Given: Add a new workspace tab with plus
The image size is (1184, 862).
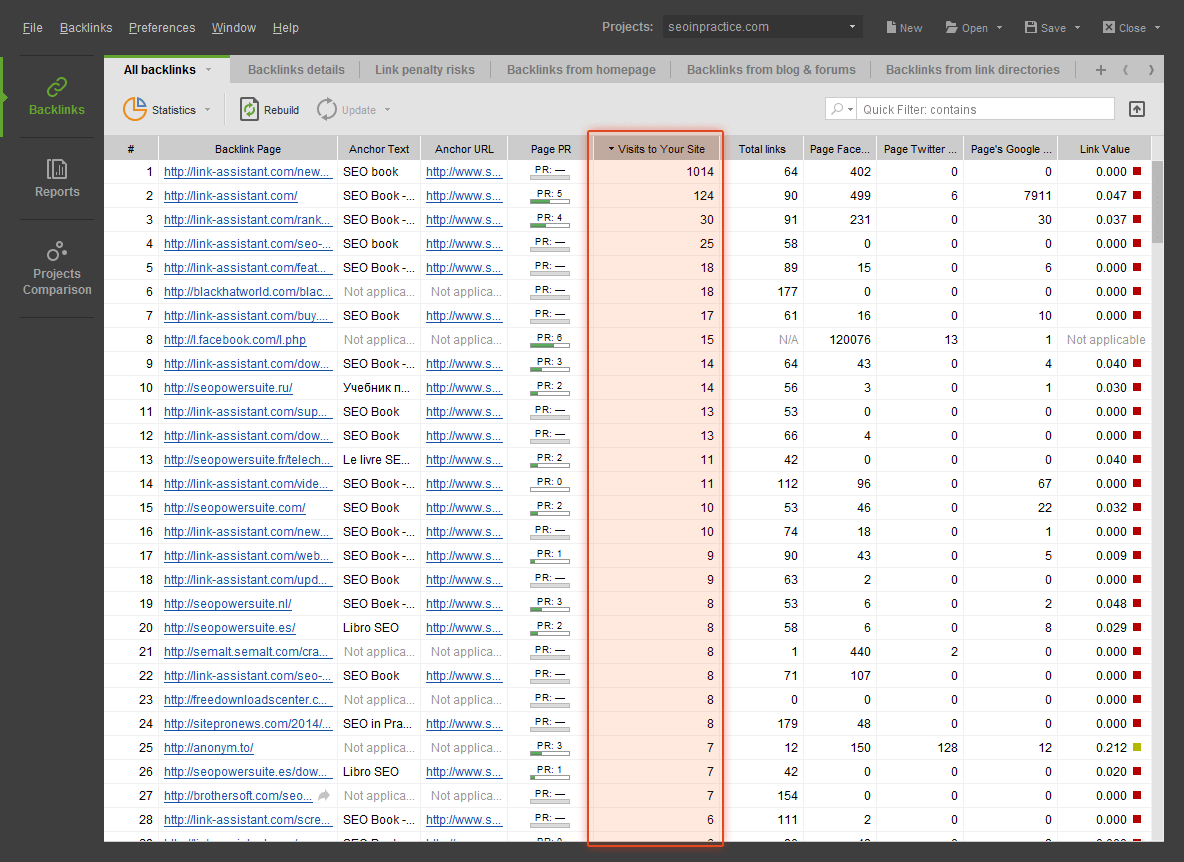Looking at the screenshot, I should coord(1100,69).
